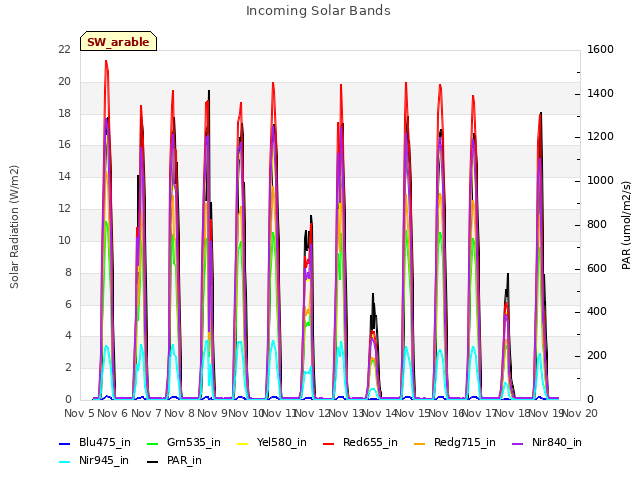This screenshot has width=640, height=480.
Task: Click the Nir840_in legend label
Action: pos(557,442)
